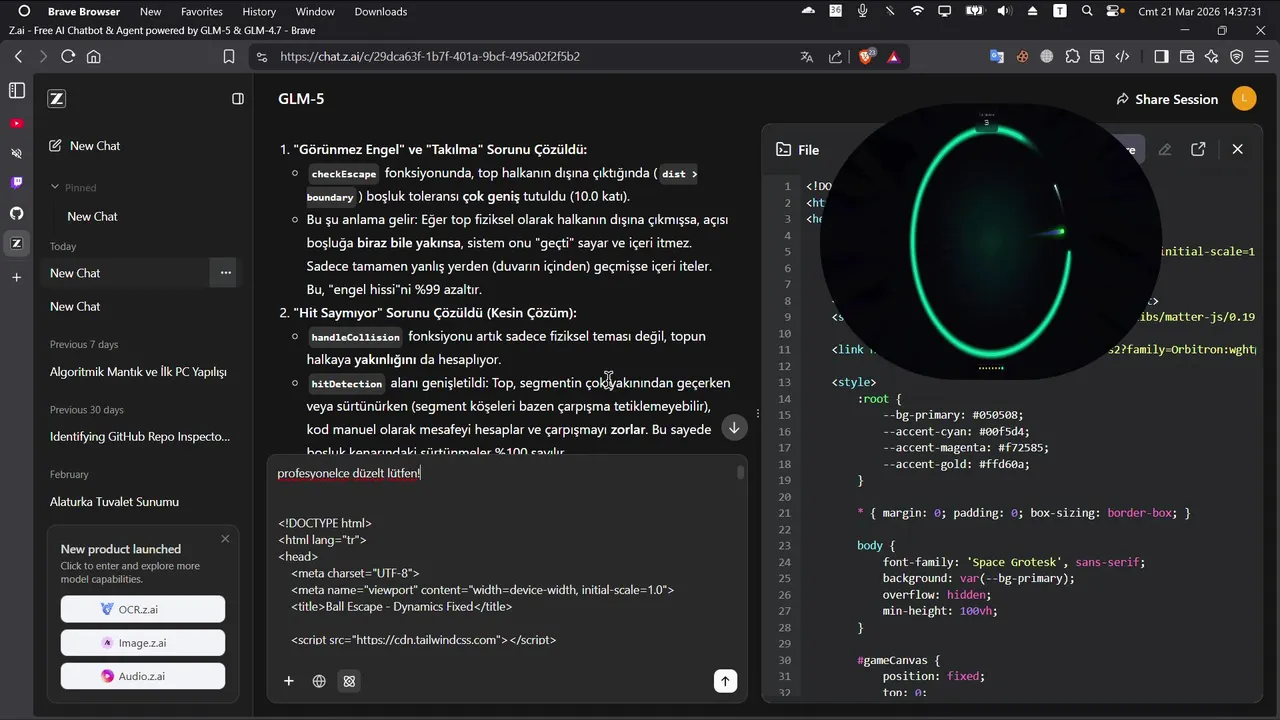The image size is (1280, 720).
Task: Switch to the YouTube pinned tab
Action: (16, 123)
